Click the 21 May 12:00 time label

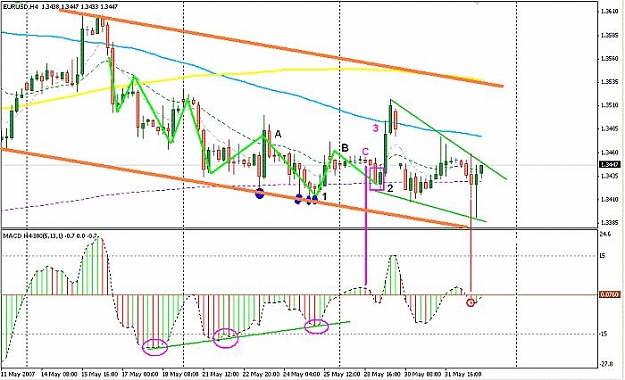(221, 375)
